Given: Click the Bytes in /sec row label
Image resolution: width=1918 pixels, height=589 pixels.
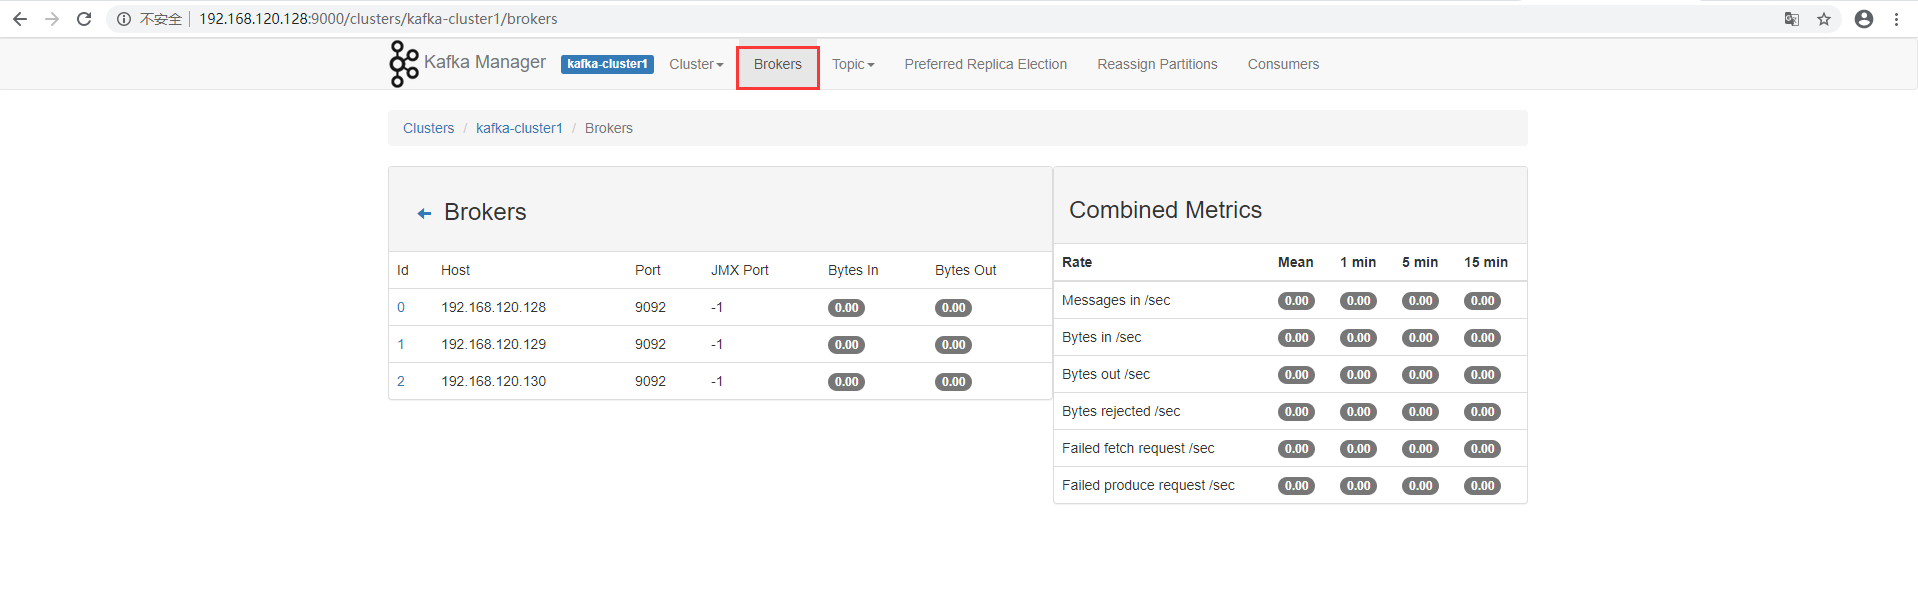Looking at the screenshot, I should (x=1101, y=337).
